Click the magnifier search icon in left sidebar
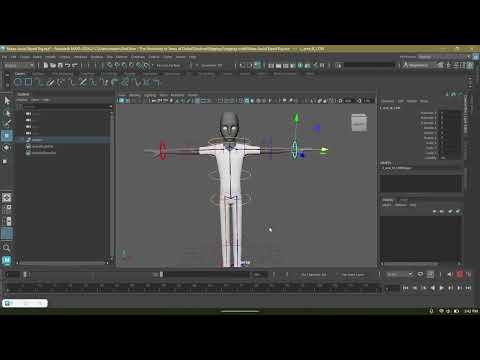 pos(7,248)
